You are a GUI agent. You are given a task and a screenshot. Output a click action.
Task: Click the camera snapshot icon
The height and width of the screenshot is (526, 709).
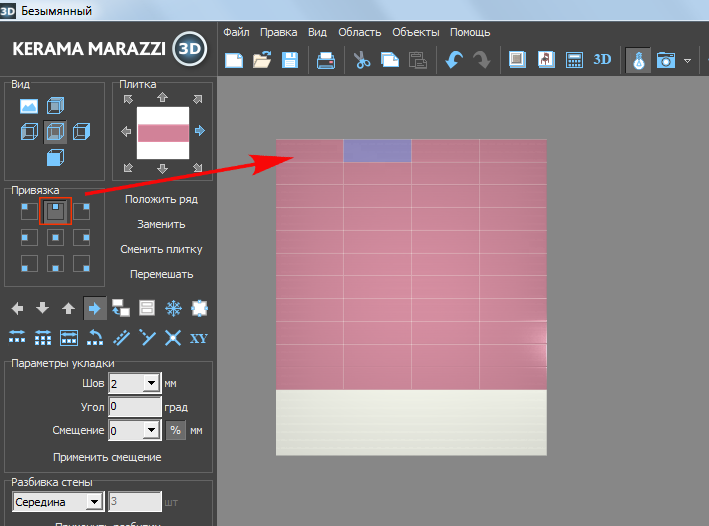[665, 60]
